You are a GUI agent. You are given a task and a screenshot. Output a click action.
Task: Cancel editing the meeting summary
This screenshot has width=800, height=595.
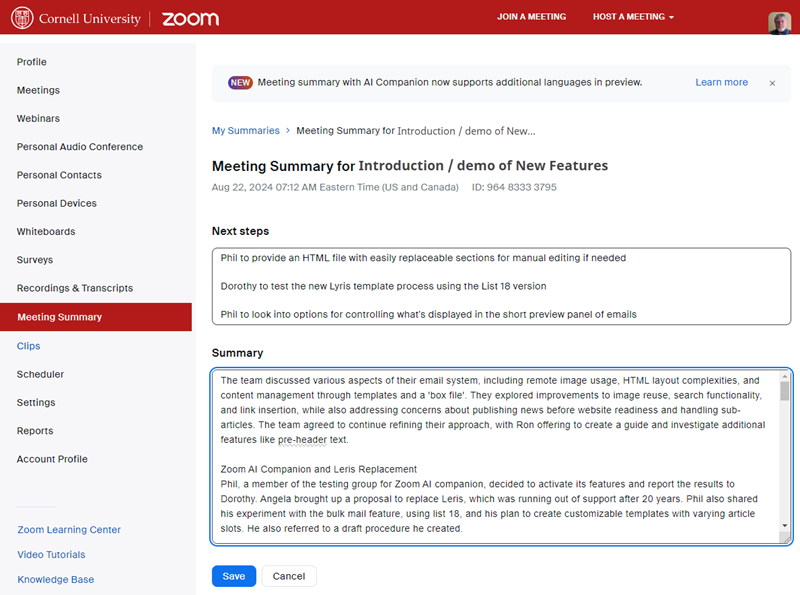289,576
